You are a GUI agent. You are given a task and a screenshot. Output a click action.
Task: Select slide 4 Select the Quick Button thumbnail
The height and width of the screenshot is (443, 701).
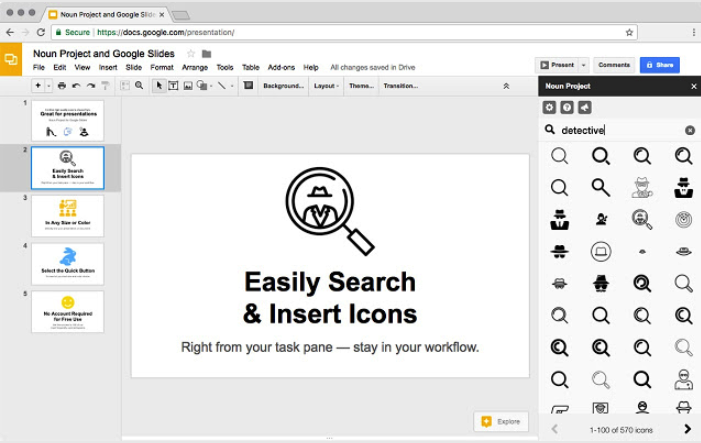68,264
